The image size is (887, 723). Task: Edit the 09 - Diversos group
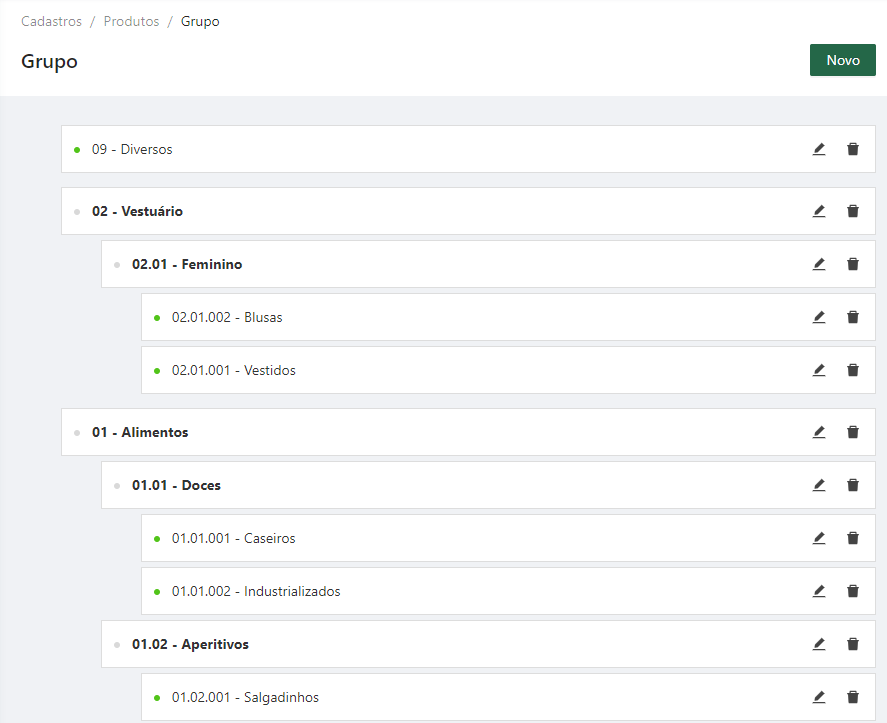coord(819,149)
